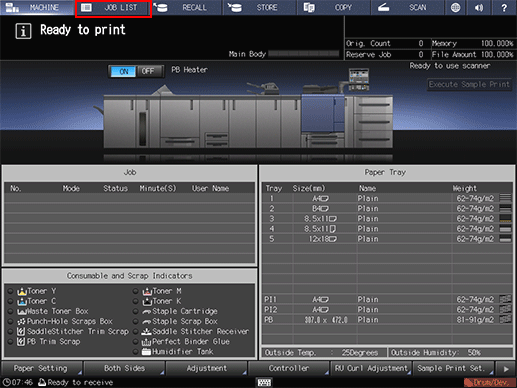Click Execute Sample Print button
The width and height of the screenshot is (517, 388).
click(x=469, y=84)
